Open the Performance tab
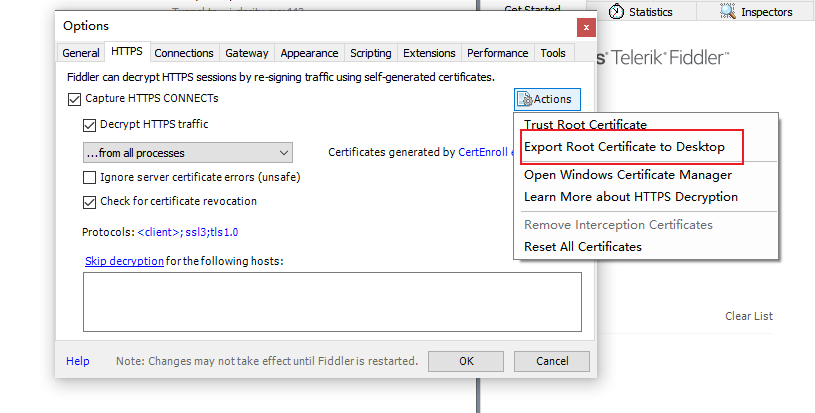This screenshot has width=815, height=413. pyautogui.click(x=497, y=53)
